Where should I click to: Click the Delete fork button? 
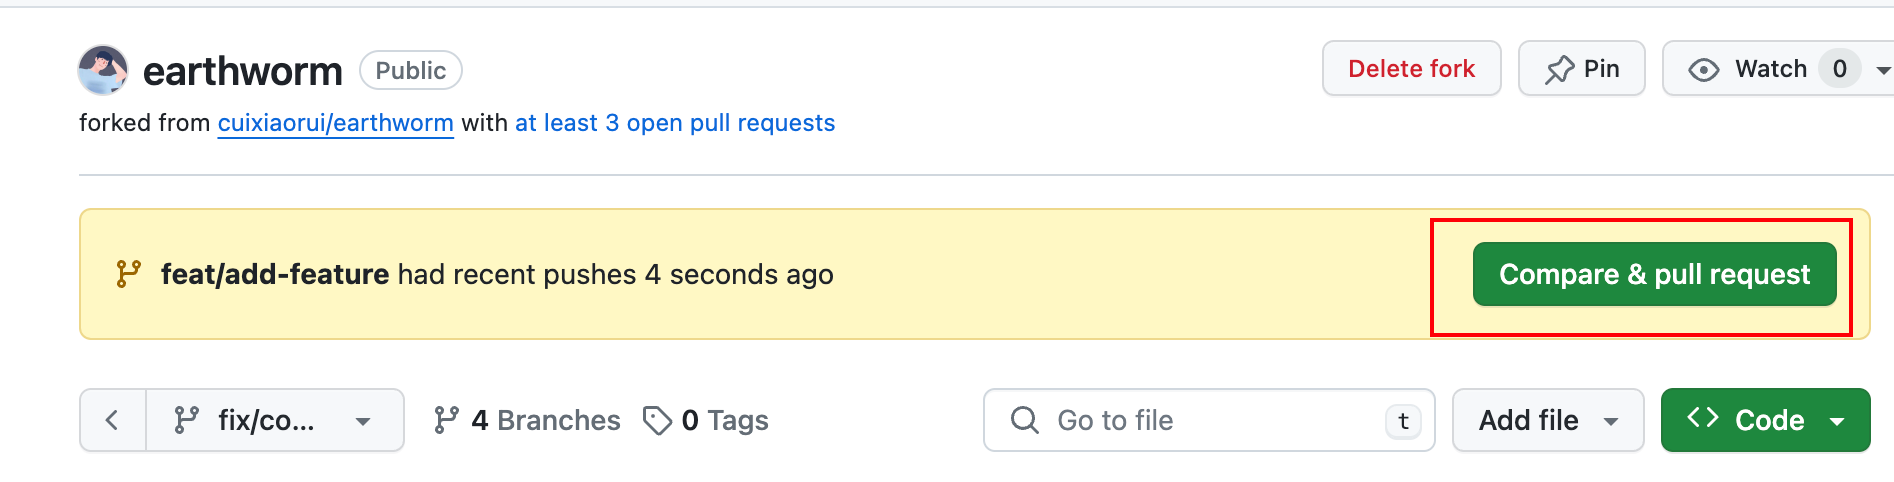point(1411,69)
